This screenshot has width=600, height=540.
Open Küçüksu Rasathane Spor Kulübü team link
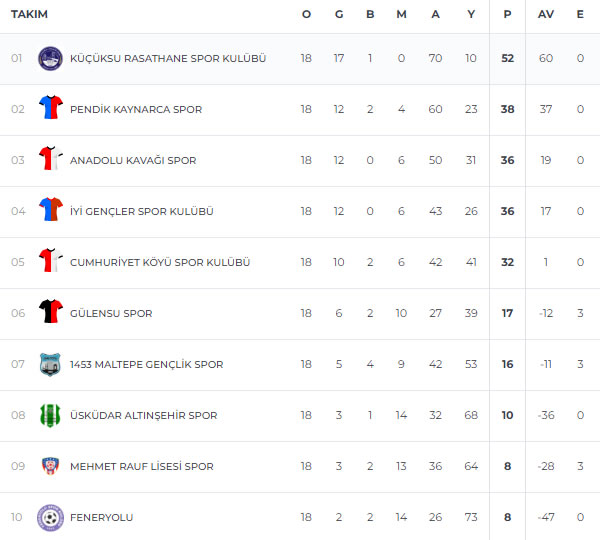[168, 59]
